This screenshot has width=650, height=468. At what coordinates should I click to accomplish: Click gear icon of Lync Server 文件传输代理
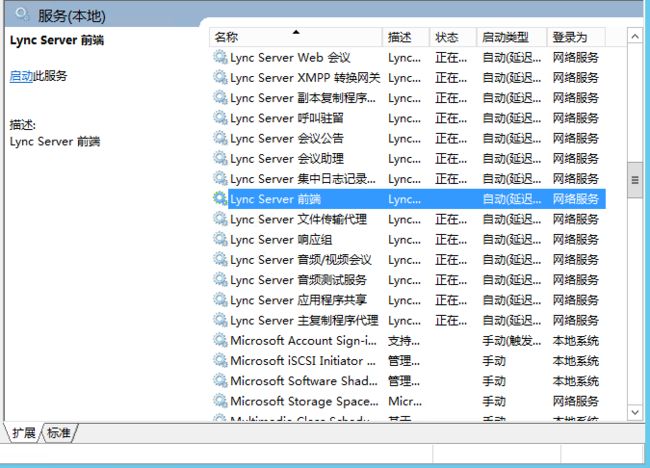click(x=220, y=219)
